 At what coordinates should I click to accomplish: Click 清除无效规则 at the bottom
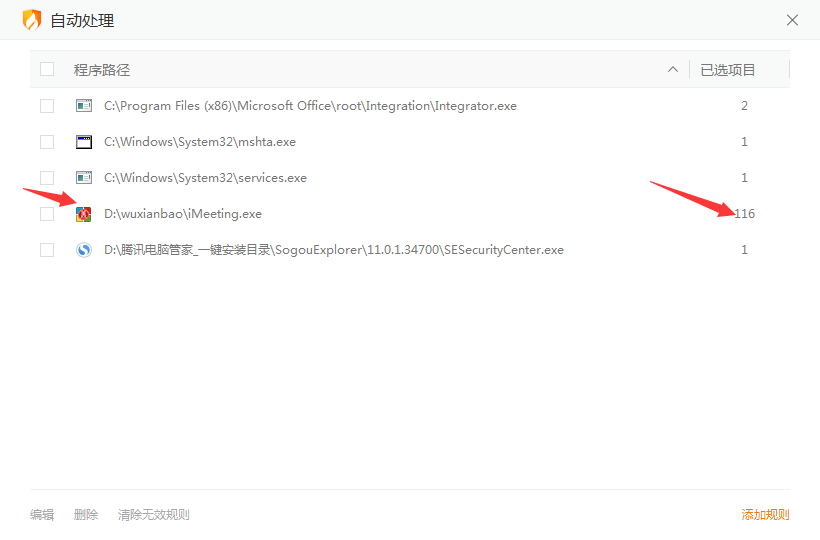point(153,515)
